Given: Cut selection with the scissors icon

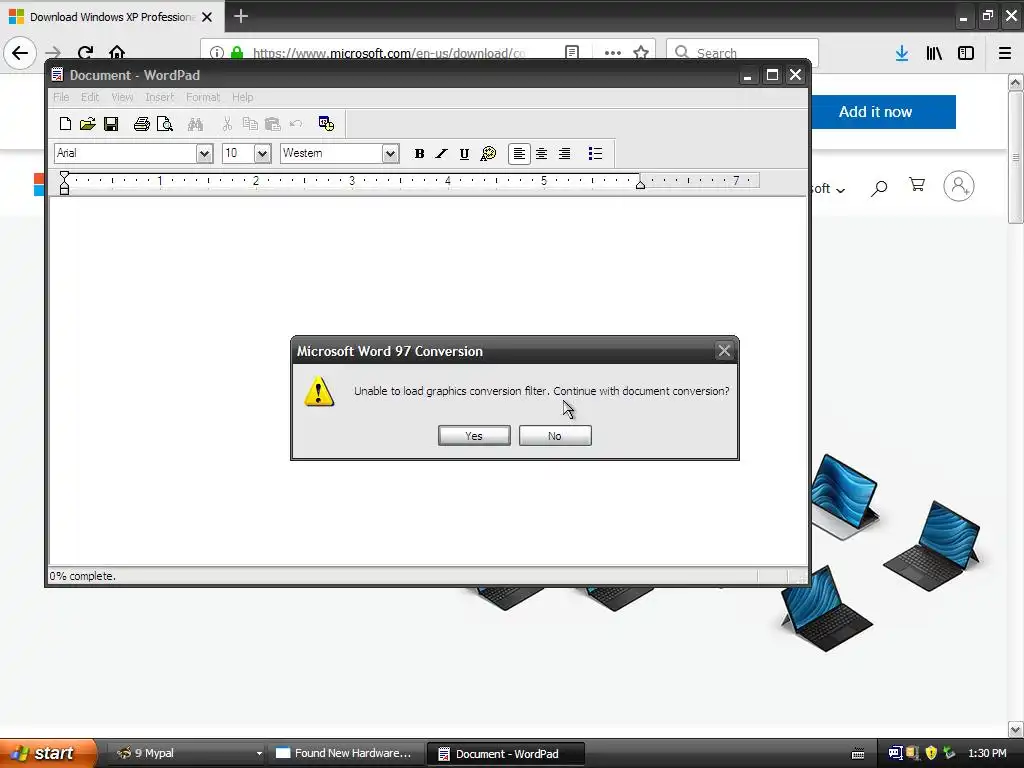Looking at the screenshot, I should [227, 124].
